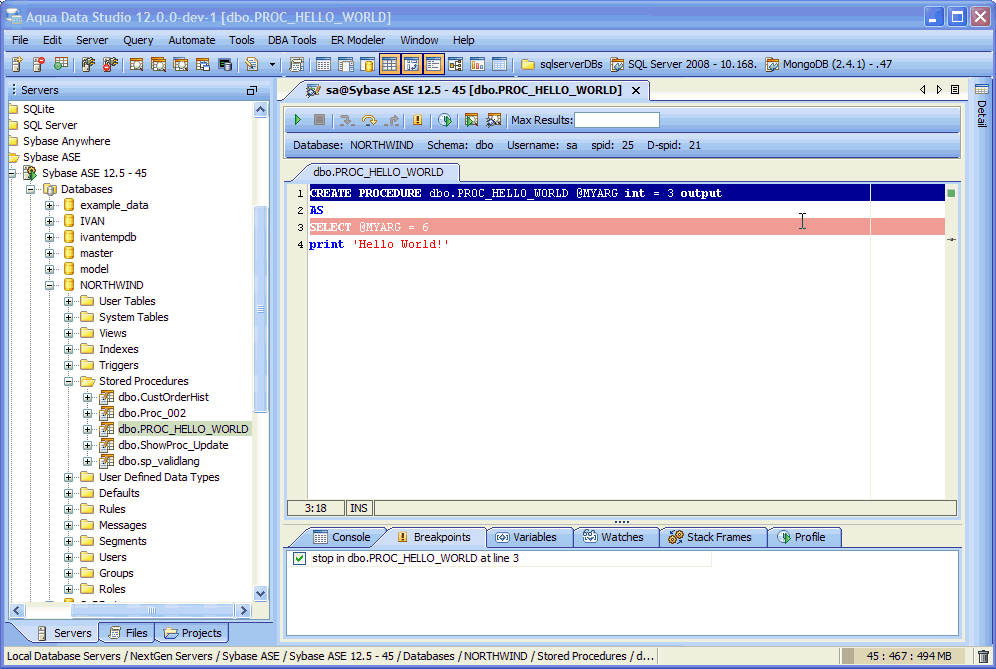Toggle the highlighted form list toolbar button
996x669 pixels.
coord(434,64)
